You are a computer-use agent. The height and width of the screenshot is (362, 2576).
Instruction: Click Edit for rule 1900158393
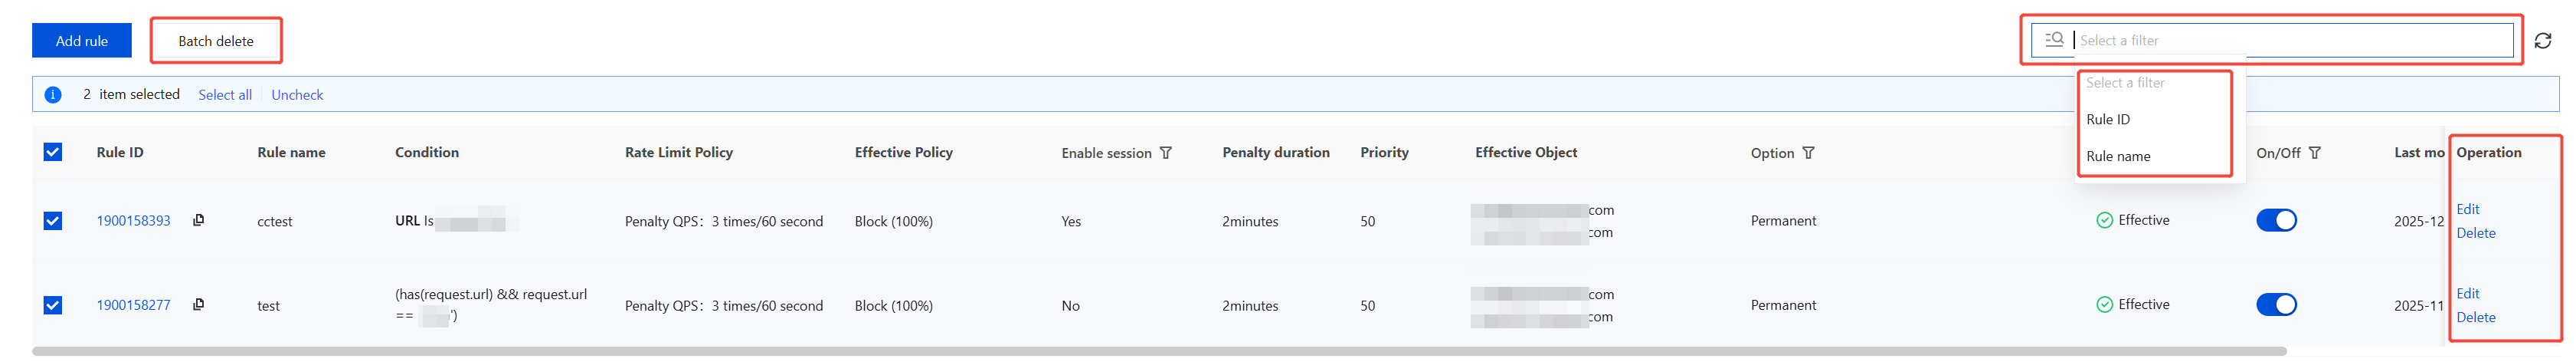coord(2467,209)
